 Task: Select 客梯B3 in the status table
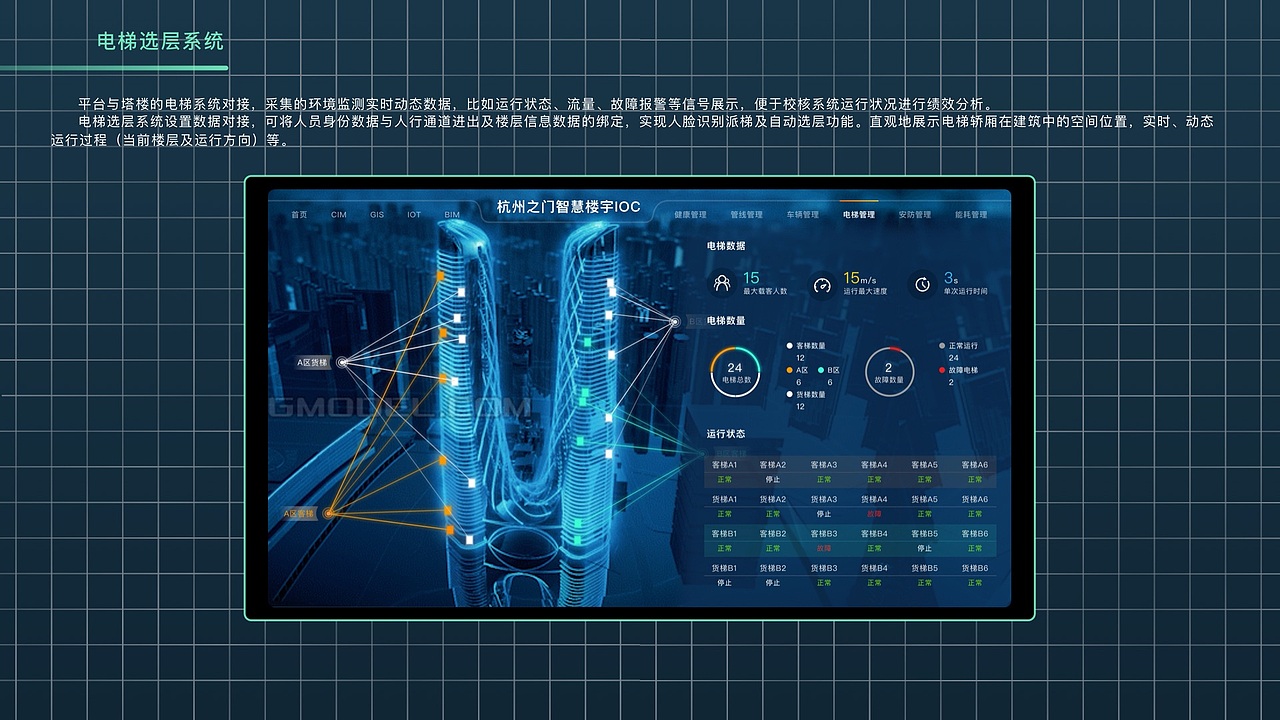coord(824,534)
